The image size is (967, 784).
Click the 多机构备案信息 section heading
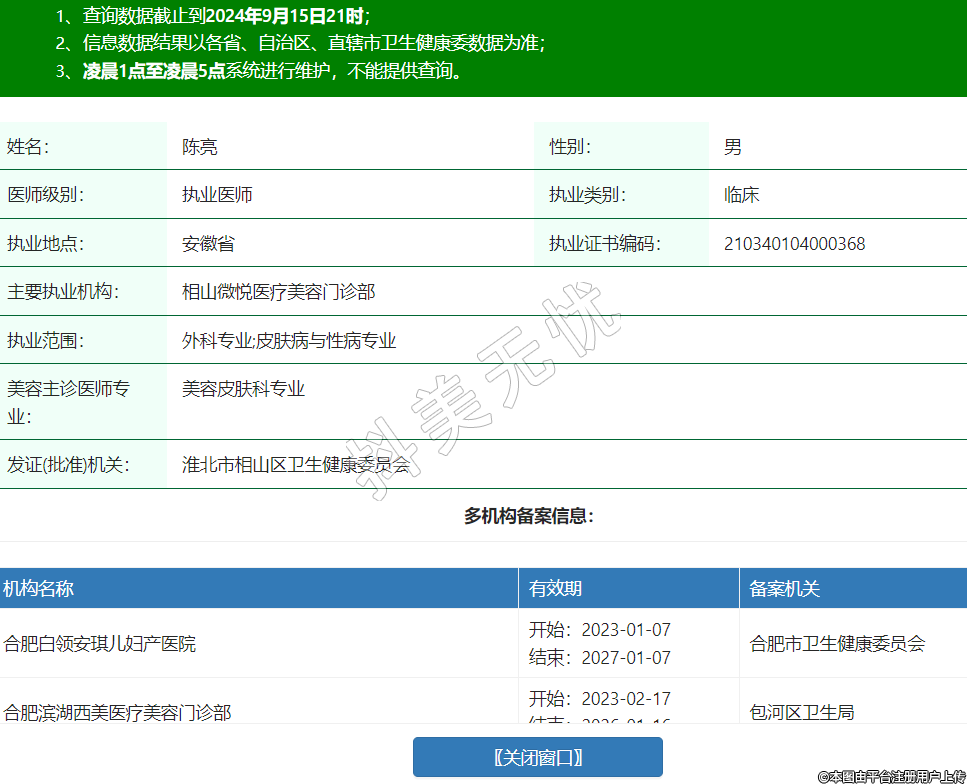point(529,516)
